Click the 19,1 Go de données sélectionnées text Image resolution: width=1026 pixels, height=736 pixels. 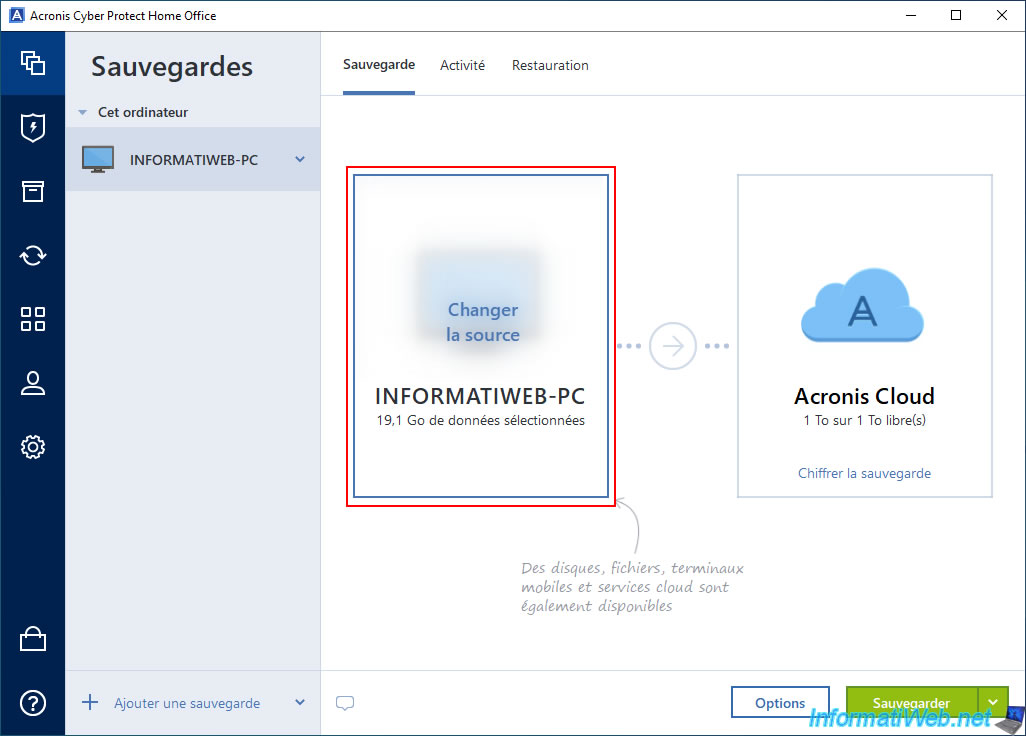[481, 421]
